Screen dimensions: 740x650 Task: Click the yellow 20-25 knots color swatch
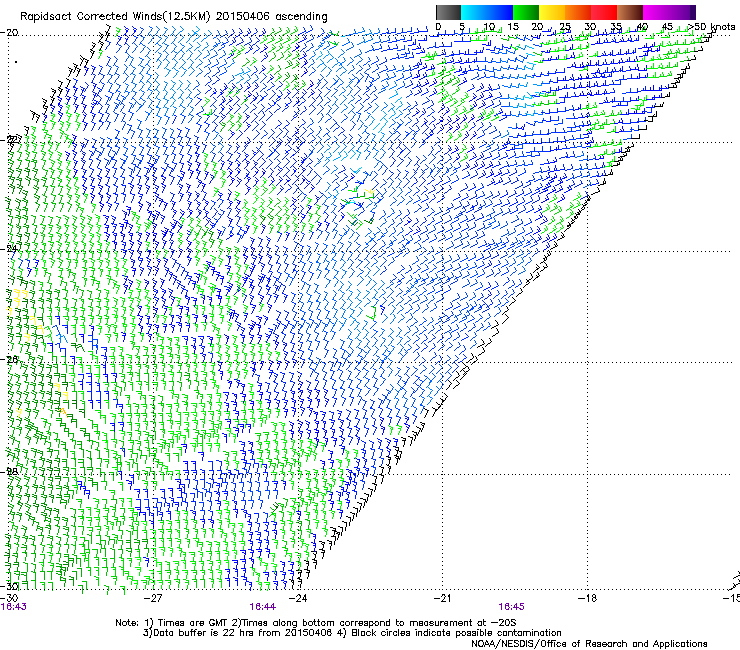[552, 12]
